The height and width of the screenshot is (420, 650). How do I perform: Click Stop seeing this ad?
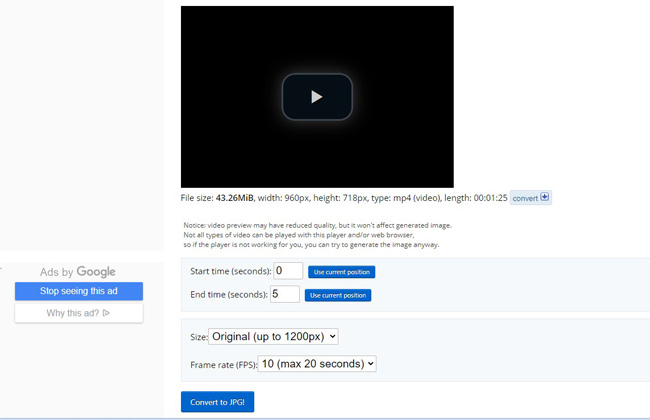coord(79,291)
